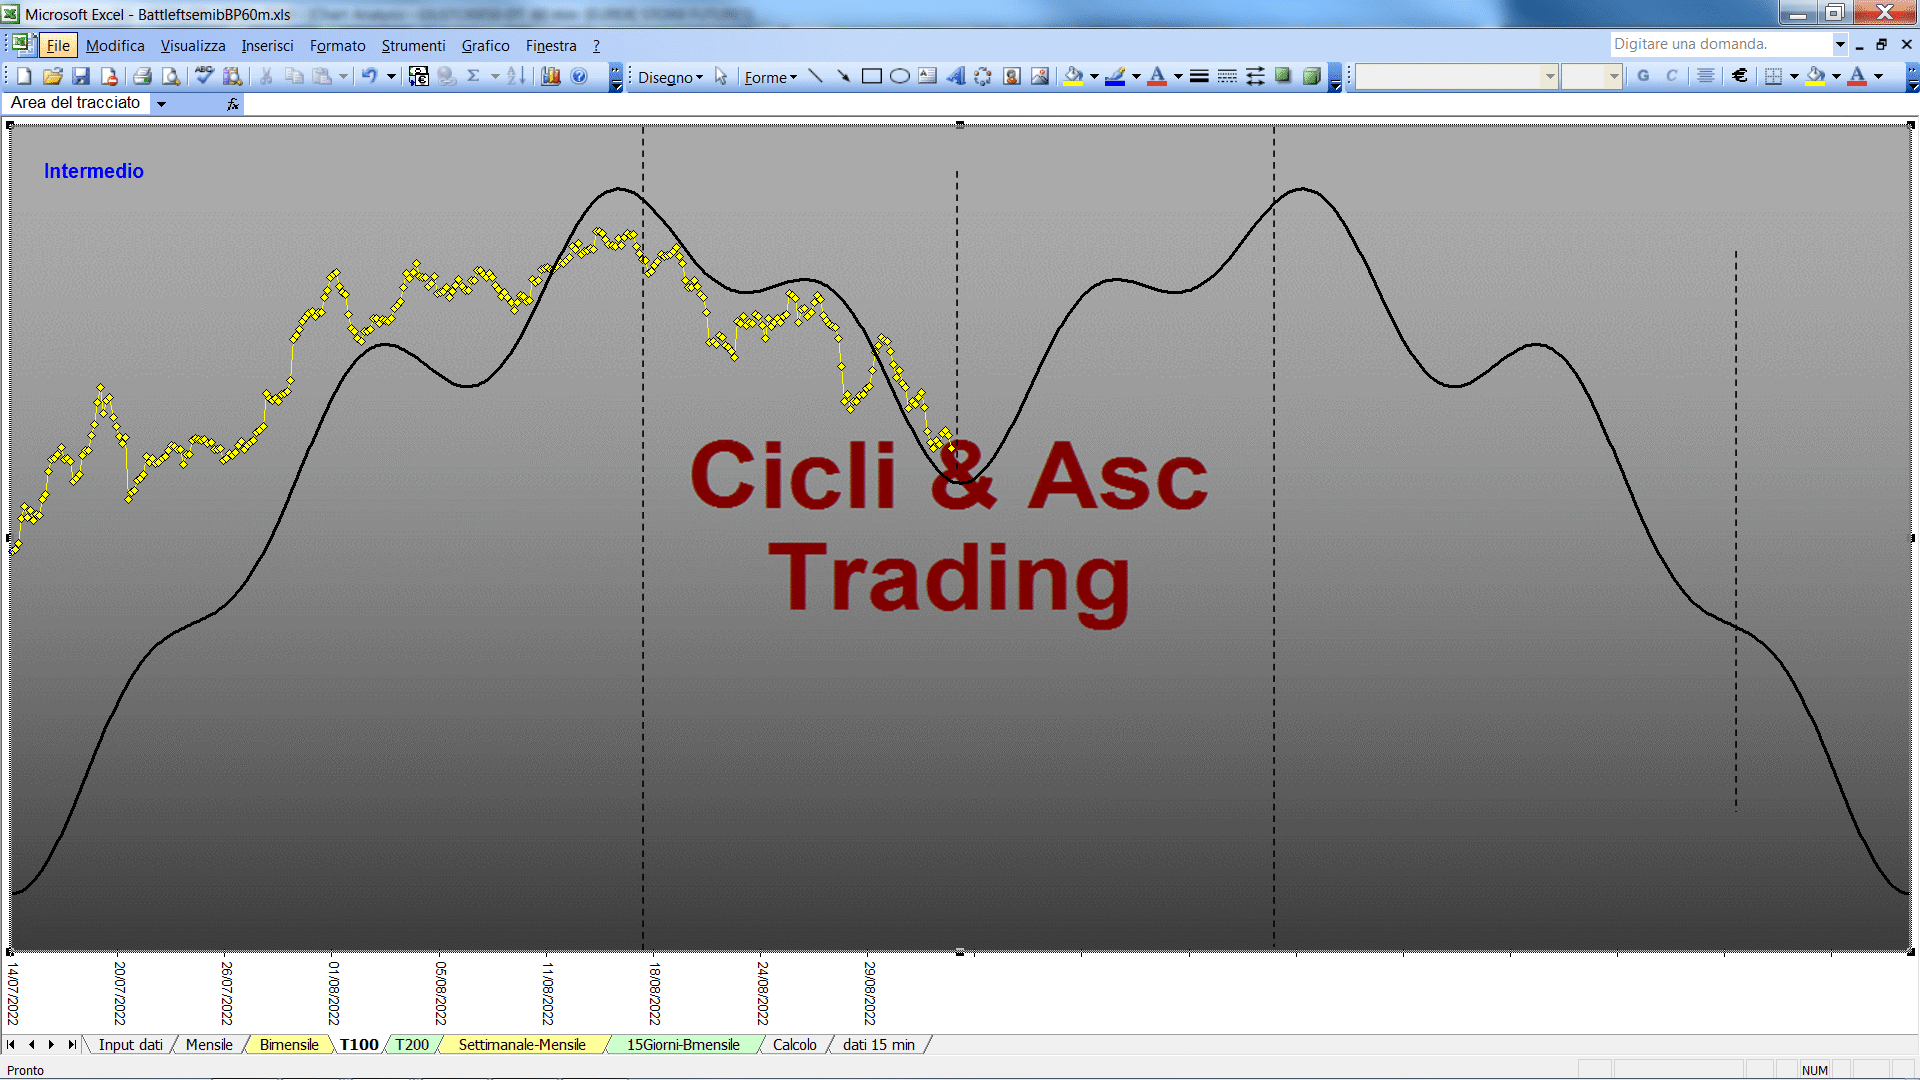This screenshot has height=1080, width=1920.
Task: Open Excel Help question-mark icon
Action: 579,76
